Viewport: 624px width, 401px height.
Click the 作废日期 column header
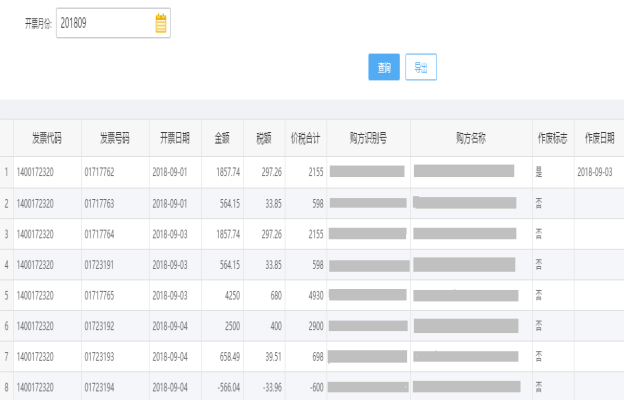(598, 138)
